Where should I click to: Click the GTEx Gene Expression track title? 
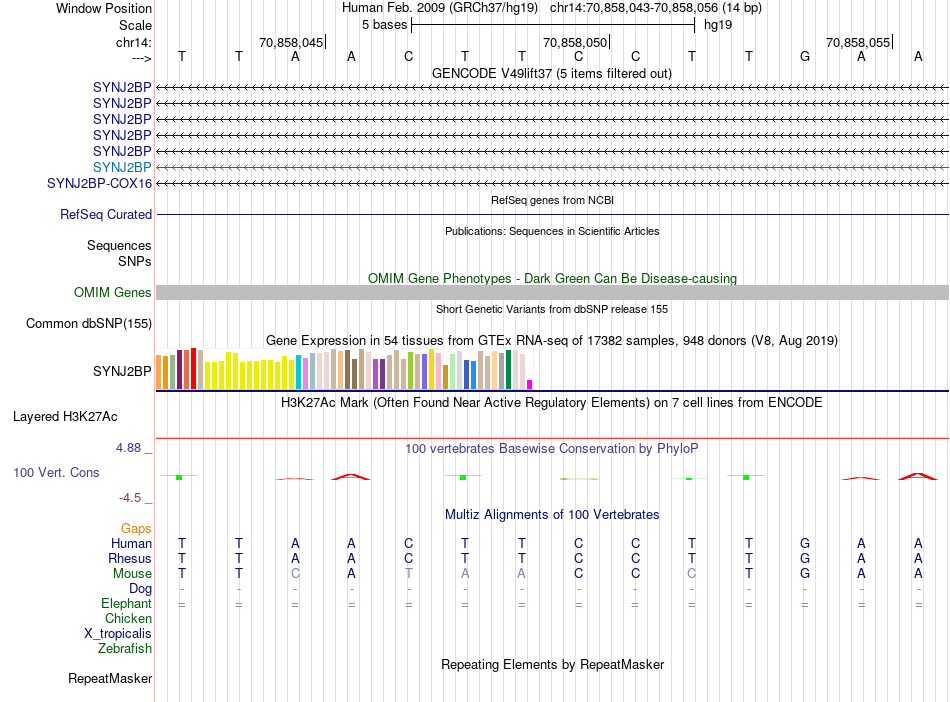[x=552, y=340]
